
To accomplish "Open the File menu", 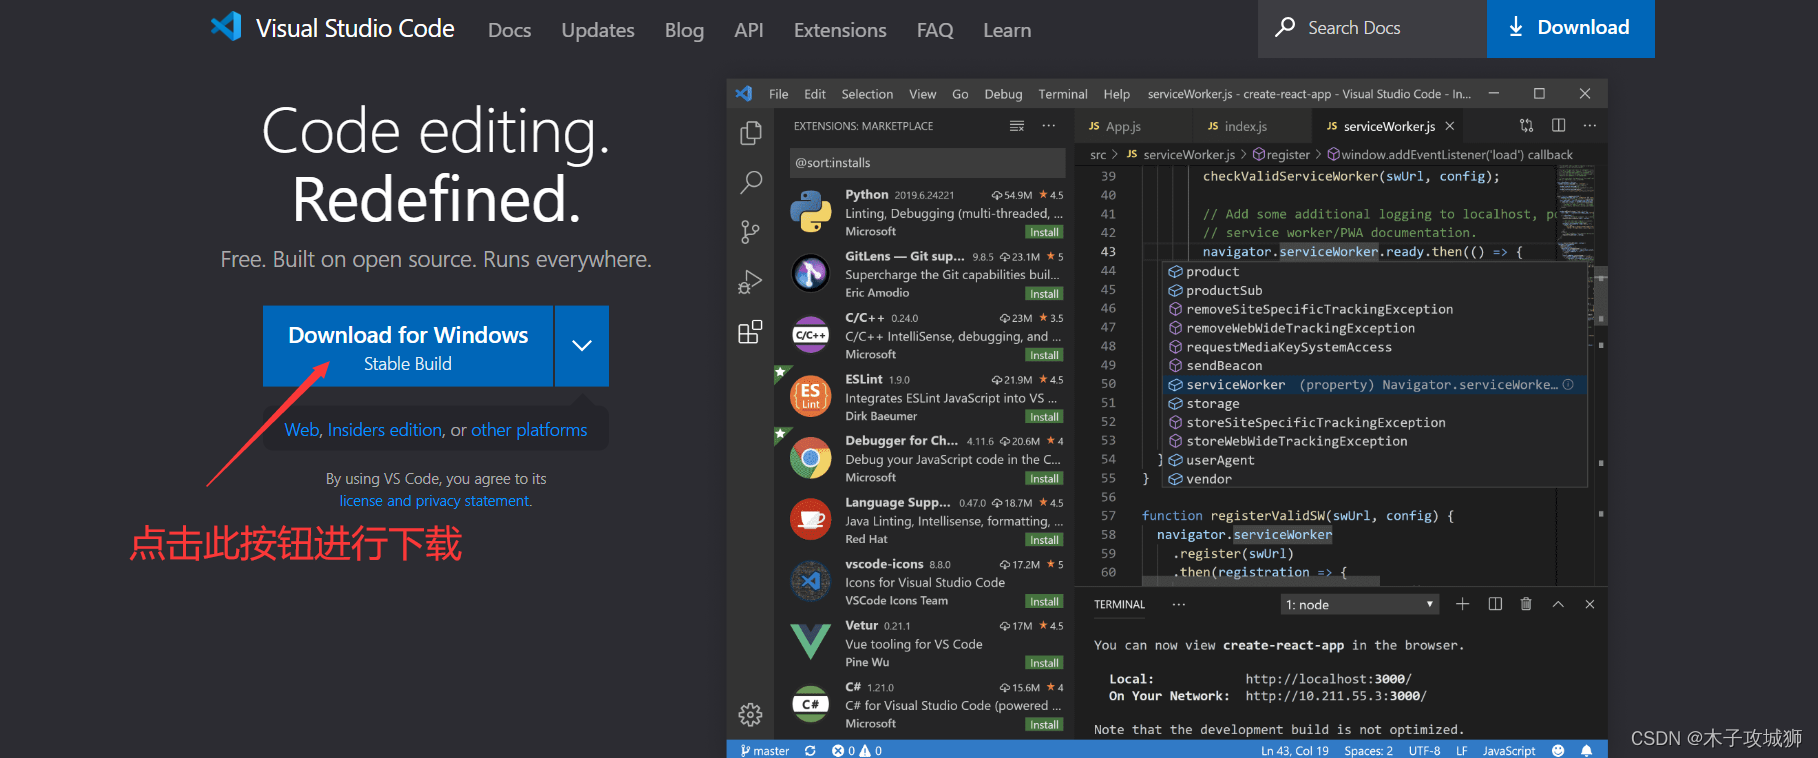I will [778, 94].
